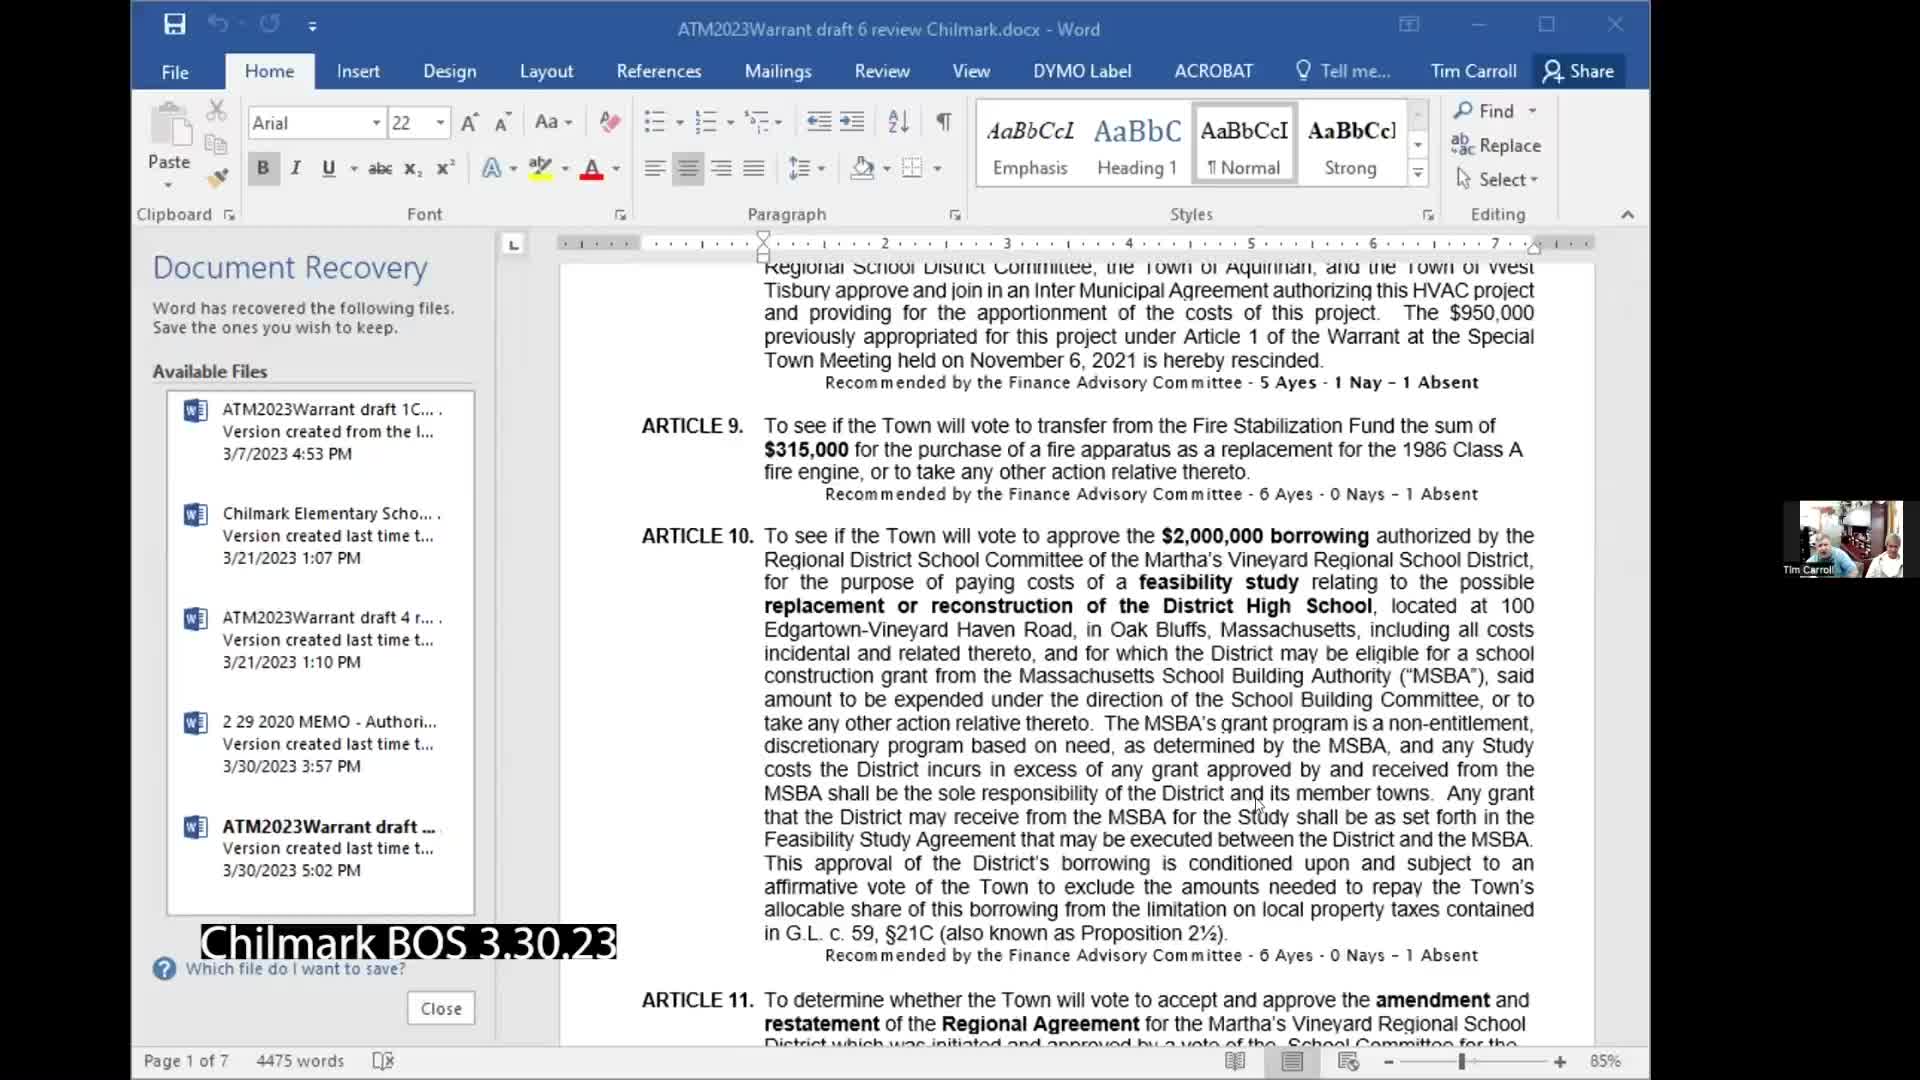Click the Line and Paragraph Spacing icon
This screenshot has height=1080, width=1920.
(799, 169)
